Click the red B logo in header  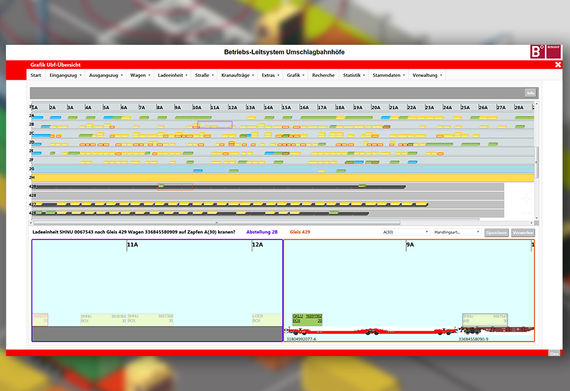point(537,52)
